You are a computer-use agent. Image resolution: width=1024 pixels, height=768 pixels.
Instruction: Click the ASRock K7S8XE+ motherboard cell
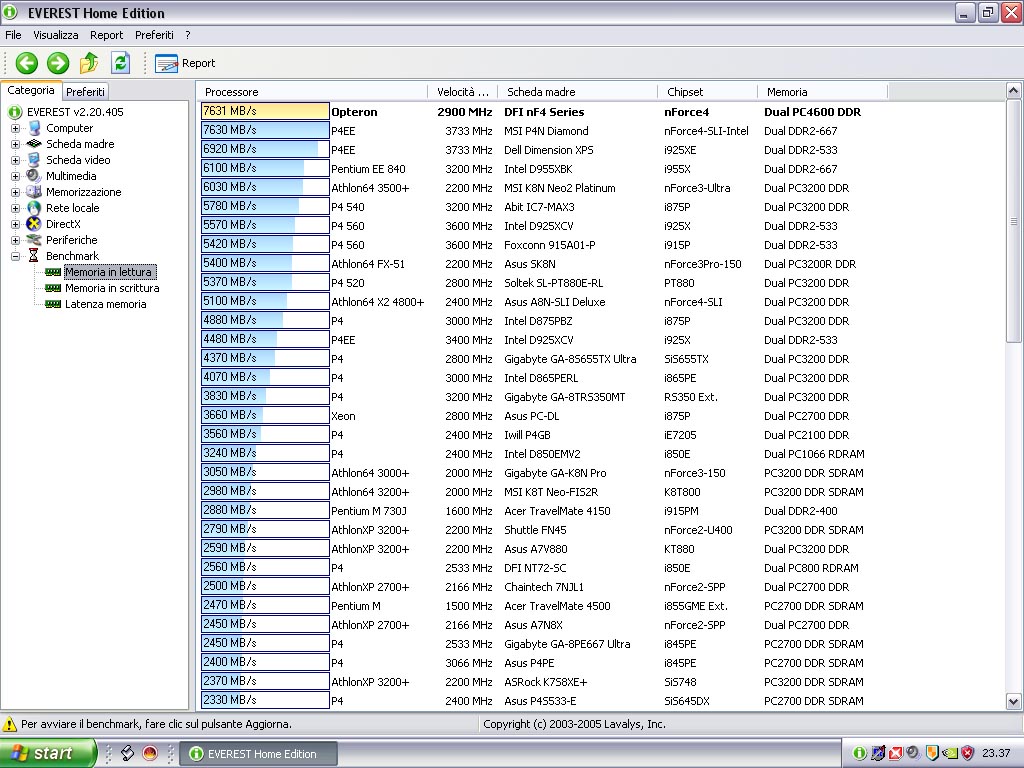(545, 682)
